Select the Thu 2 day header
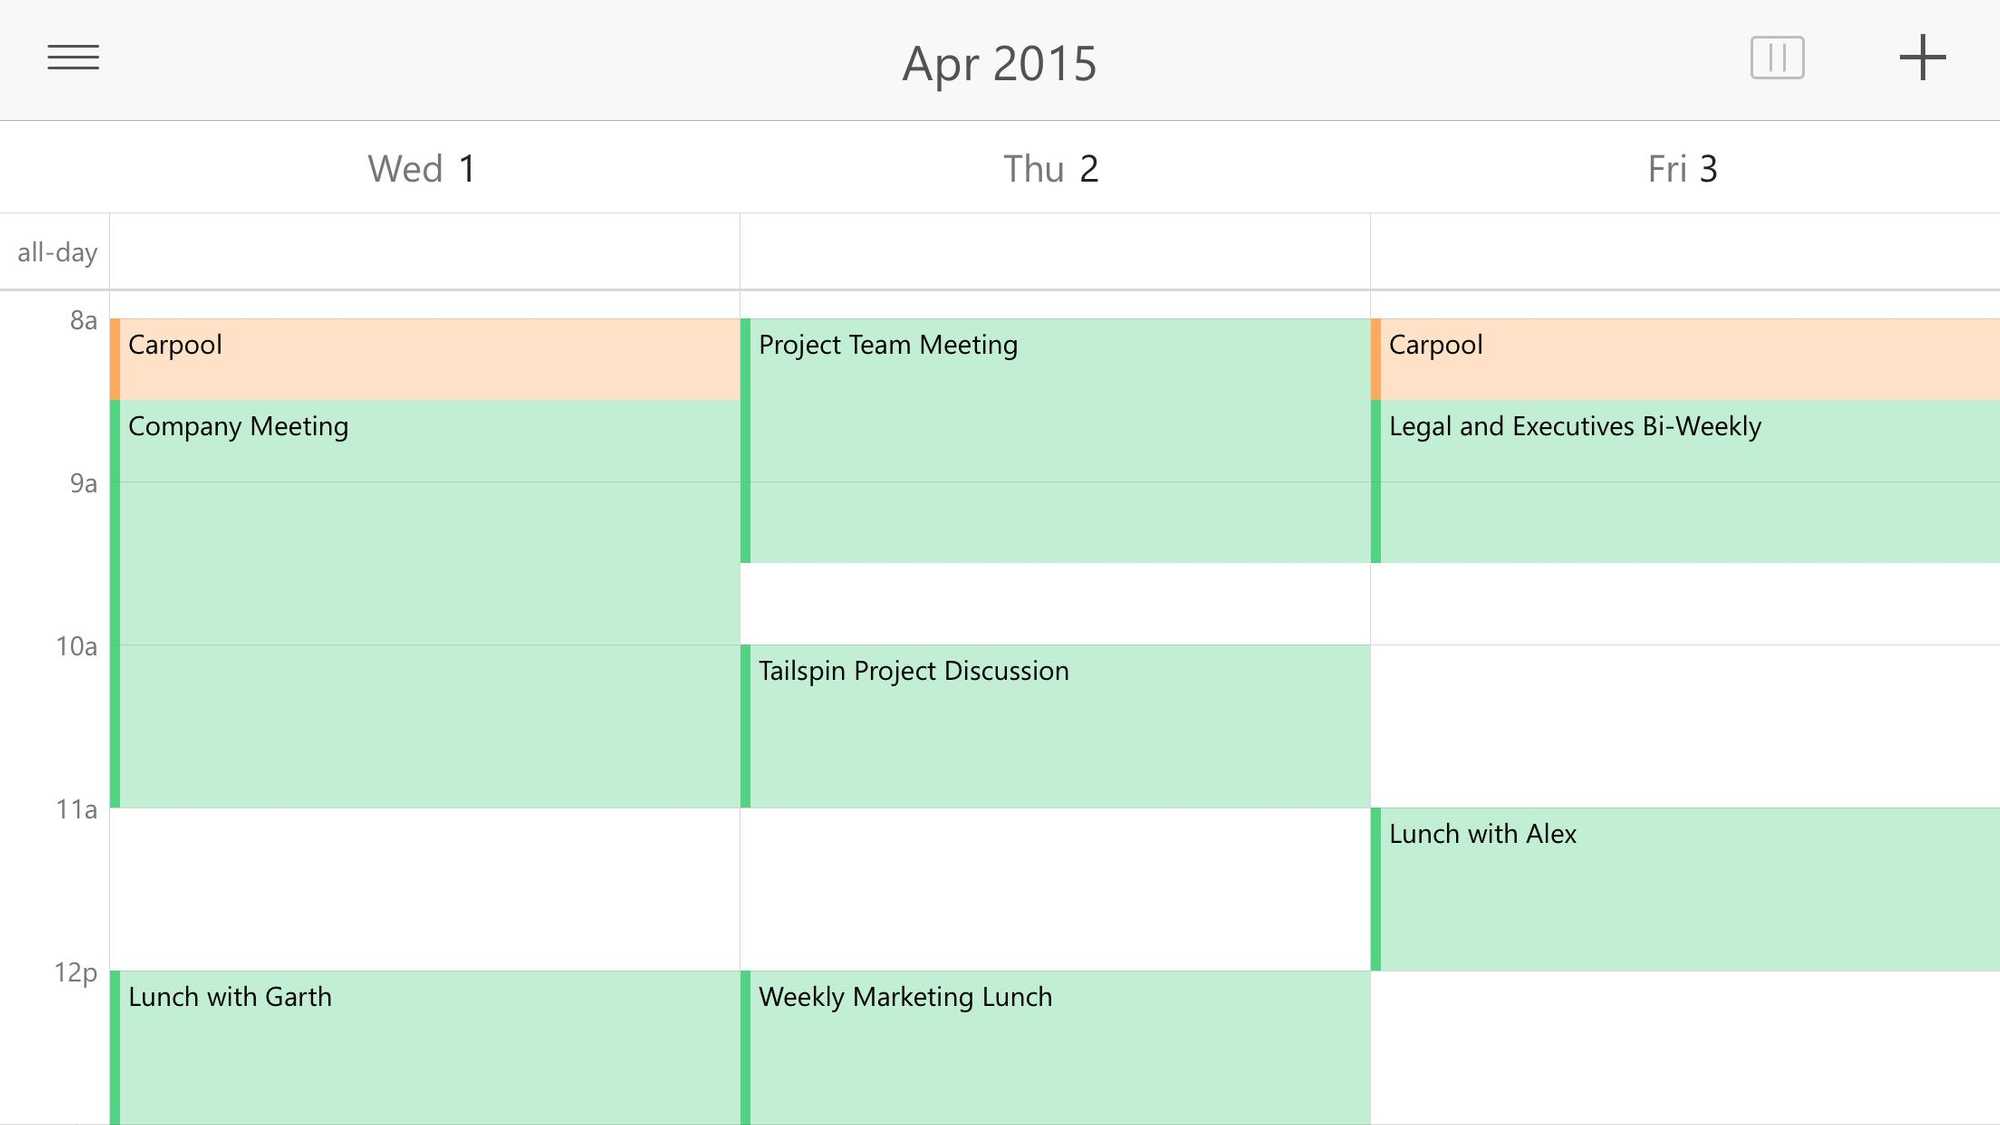Image resolution: width=2000 pixels, height=1125 pixels. pos(1051,169)
